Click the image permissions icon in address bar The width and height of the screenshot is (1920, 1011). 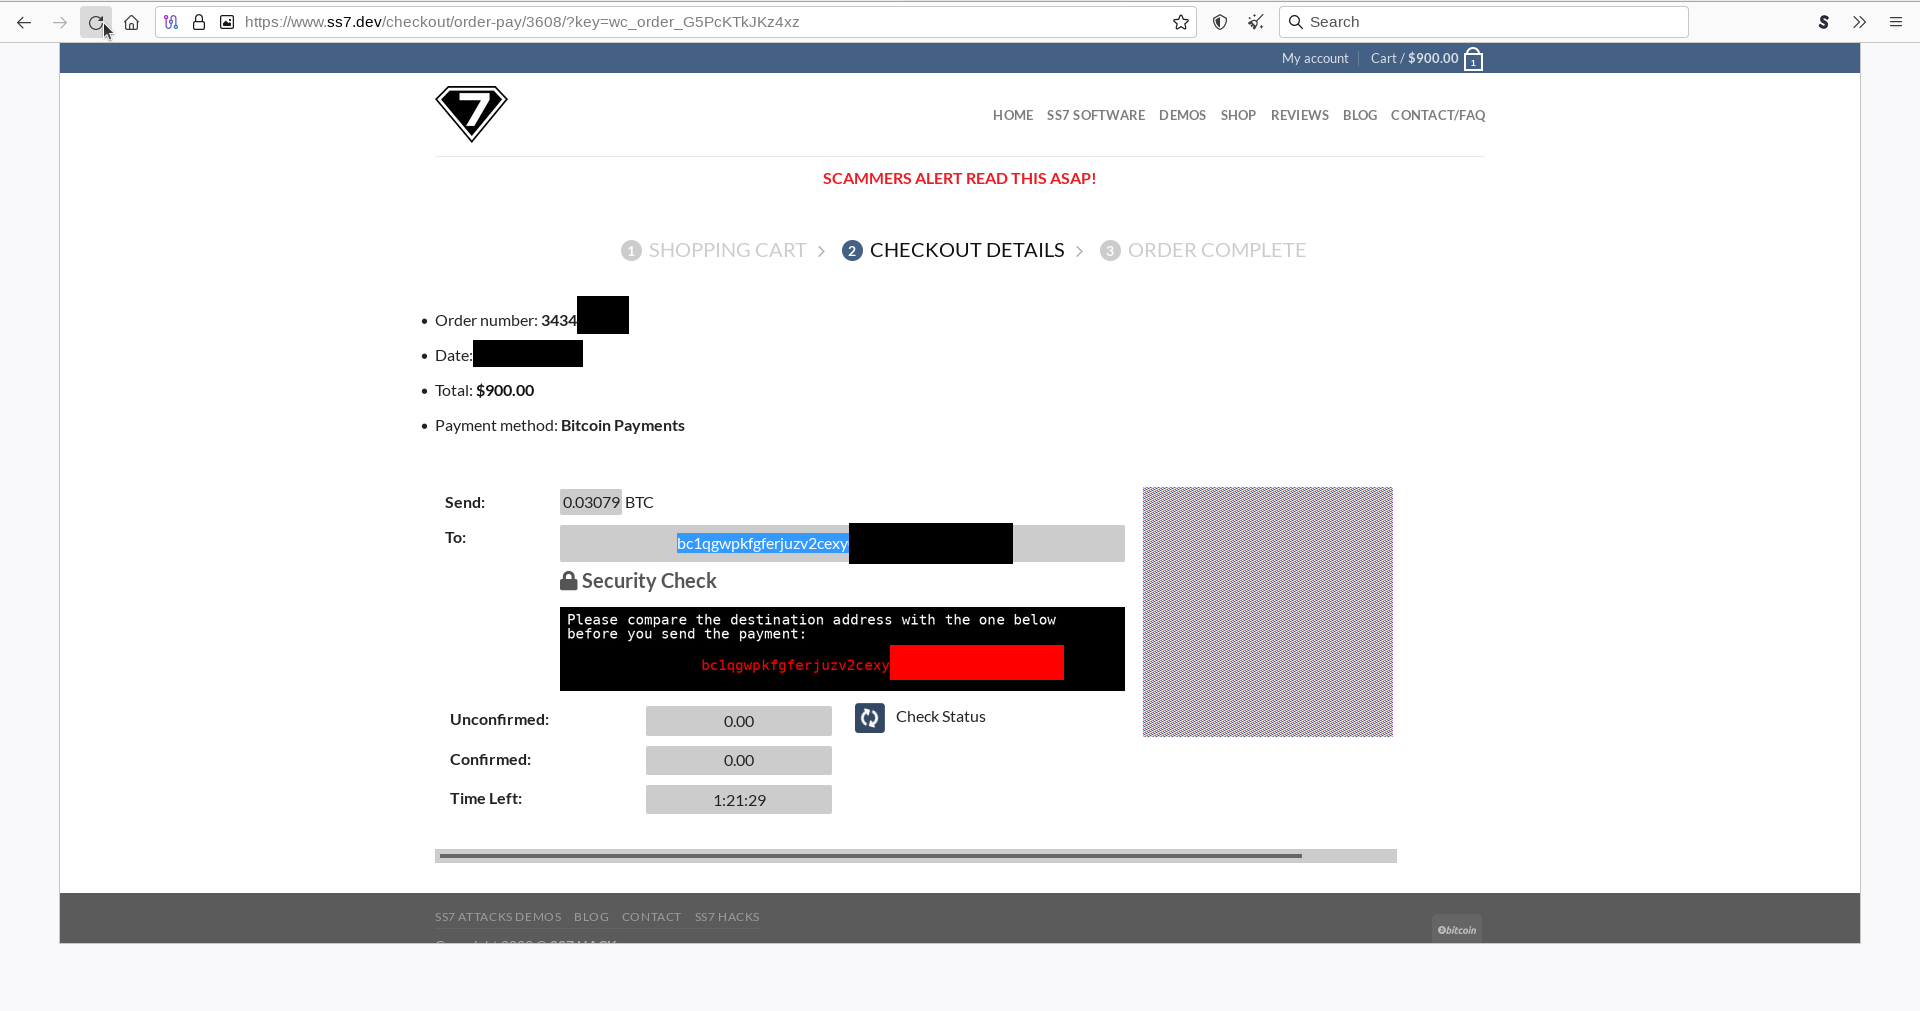point(227,22)
